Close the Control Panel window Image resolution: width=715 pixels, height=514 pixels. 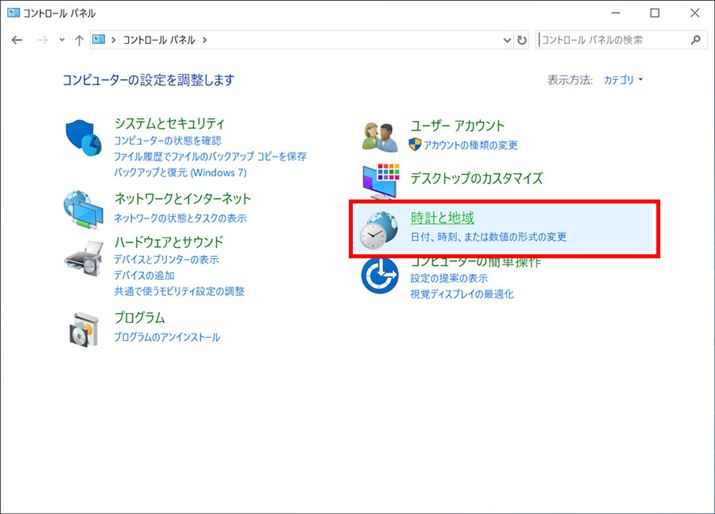point(694,13)
